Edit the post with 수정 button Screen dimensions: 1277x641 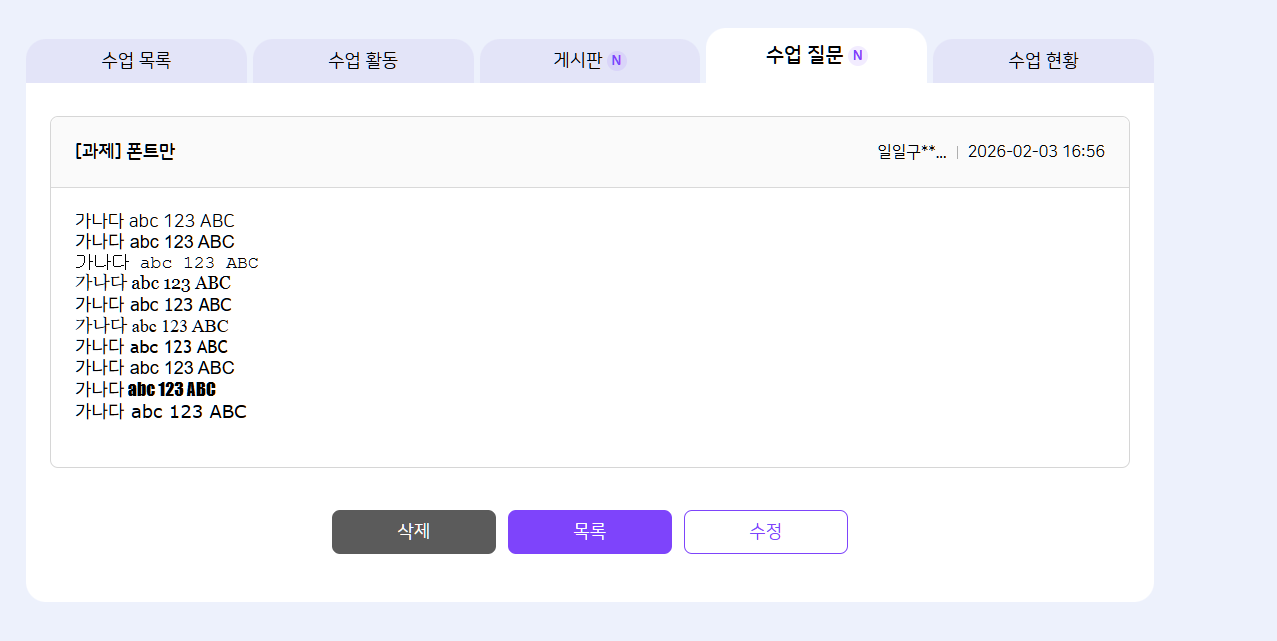(x=766, y=531)
